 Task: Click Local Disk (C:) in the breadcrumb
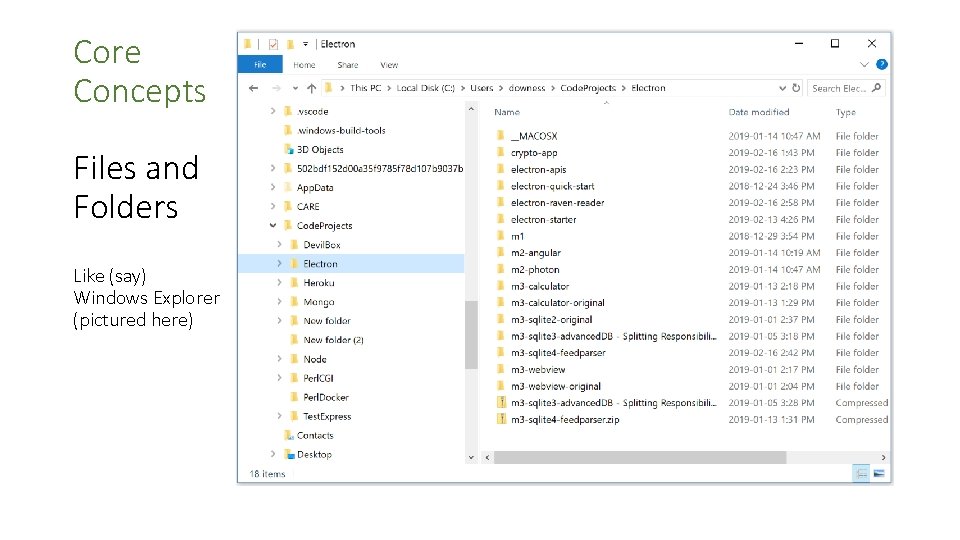click(426, 88)
